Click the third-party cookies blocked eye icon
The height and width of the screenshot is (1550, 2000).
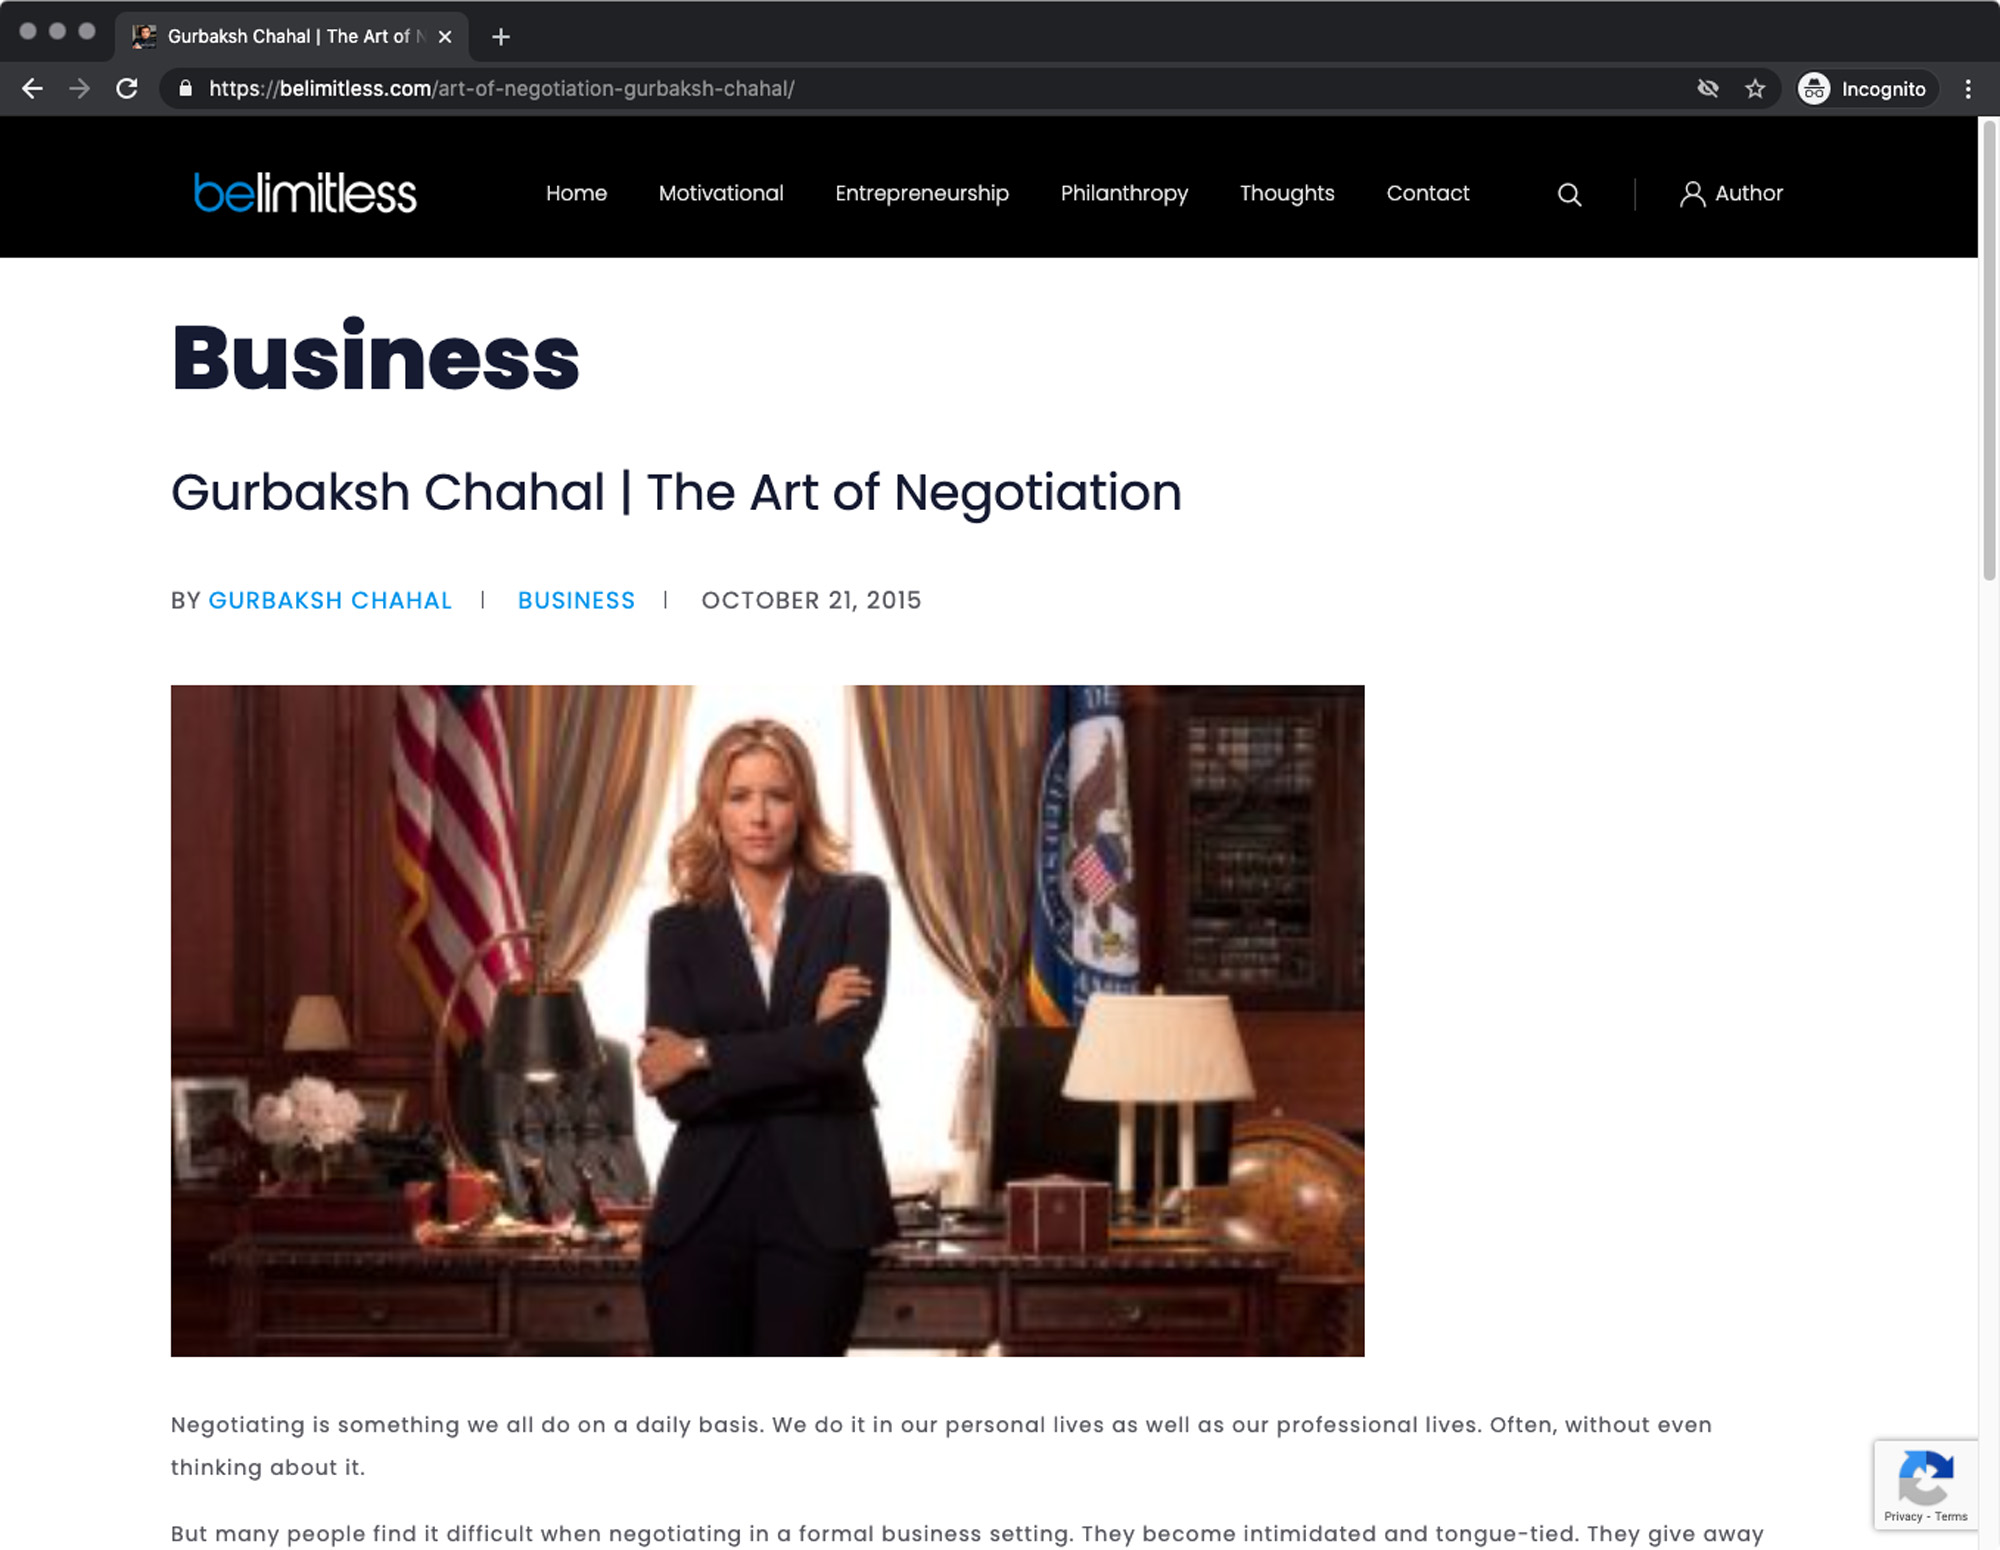1708,89
